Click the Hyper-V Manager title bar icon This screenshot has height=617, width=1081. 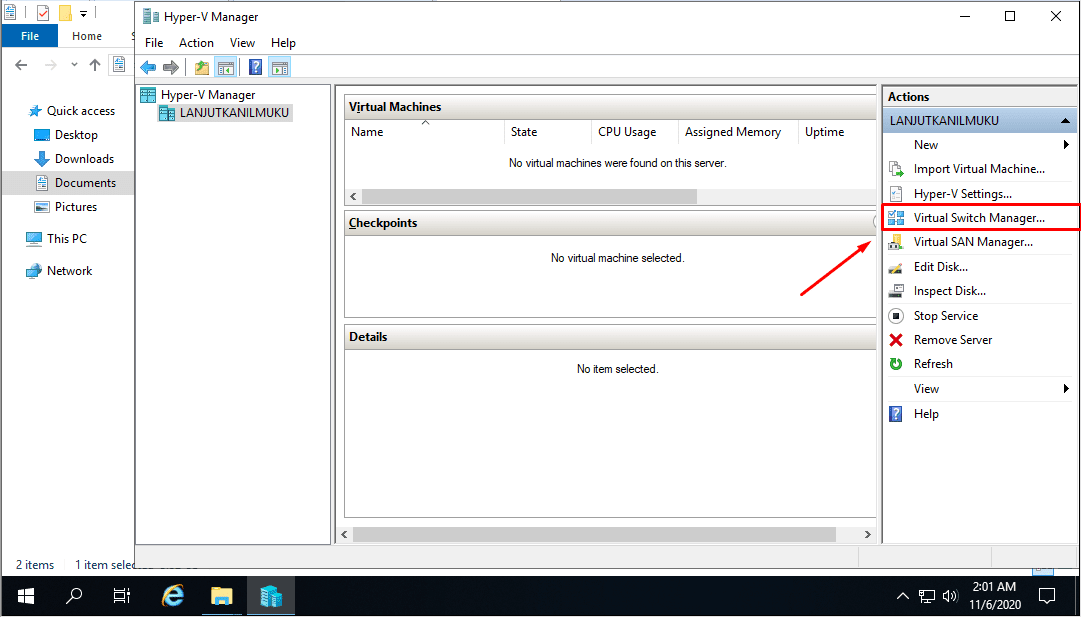pos(150,17)
